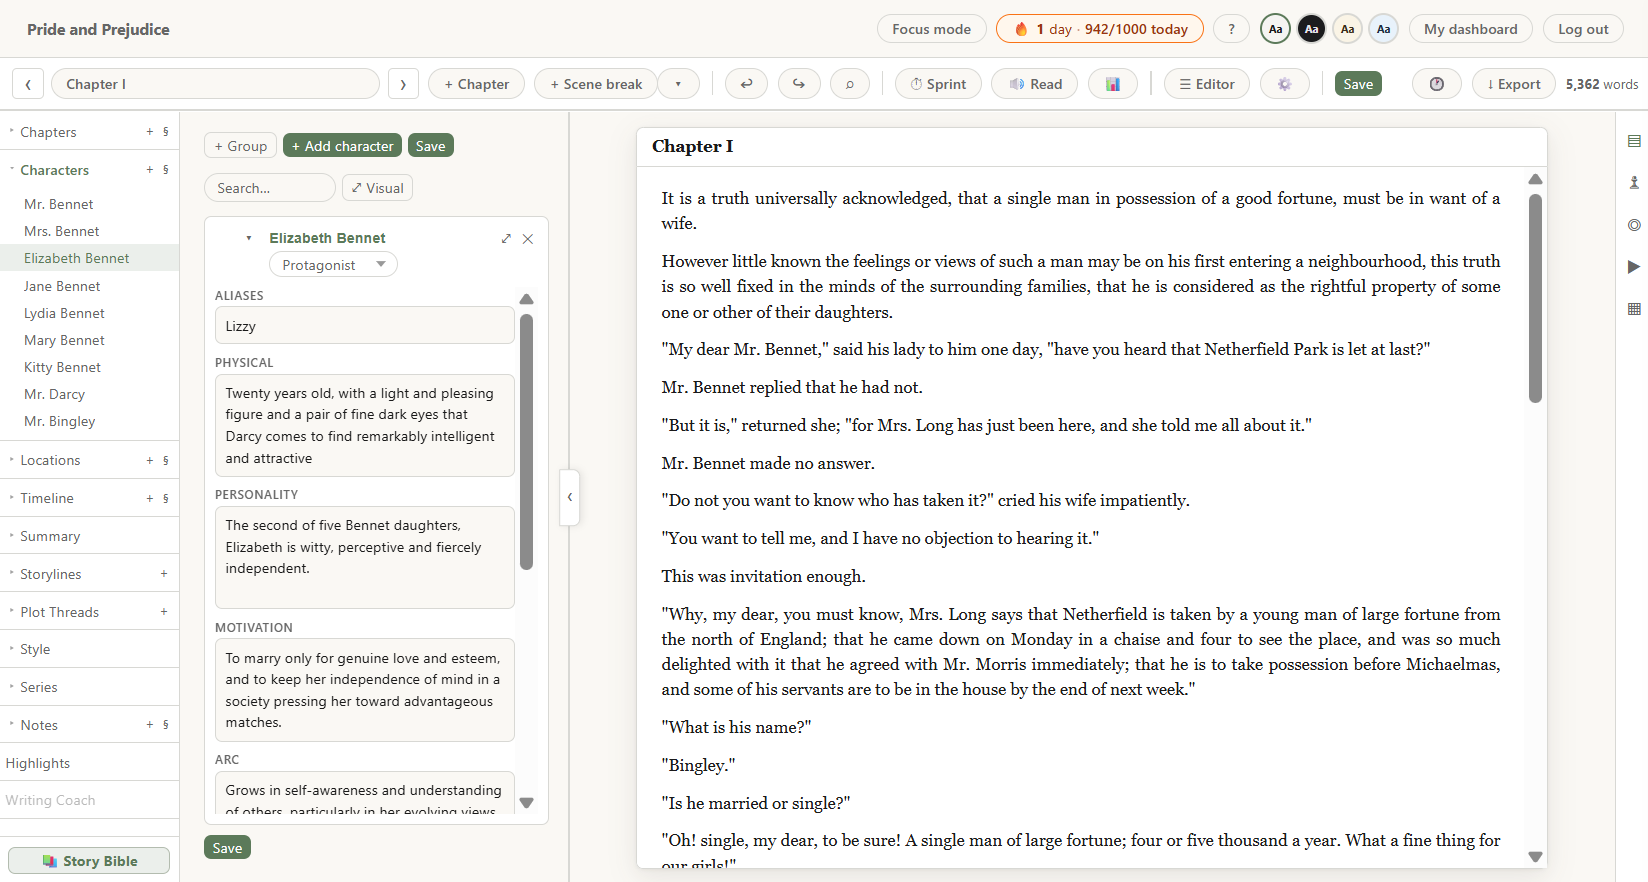
Task: Click the Export button
Action: [x=1514, y=84]
